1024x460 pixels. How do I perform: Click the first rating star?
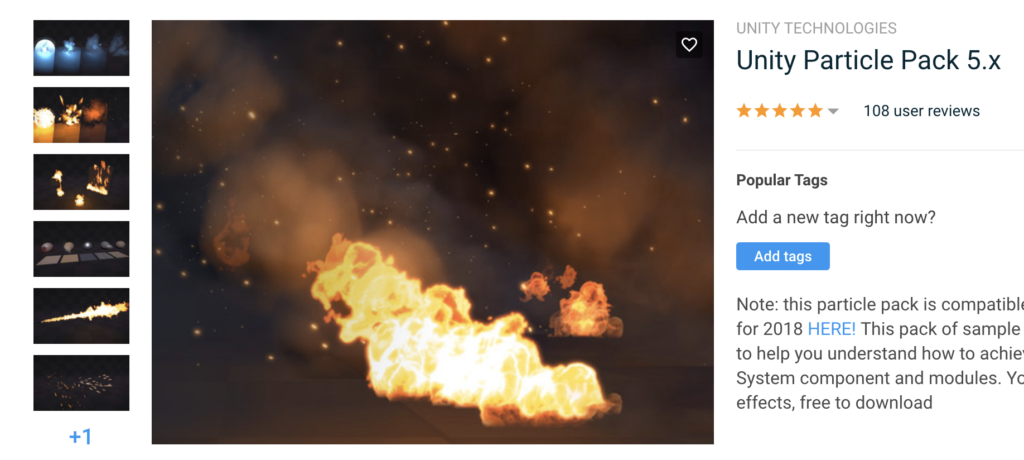[744, 111]
